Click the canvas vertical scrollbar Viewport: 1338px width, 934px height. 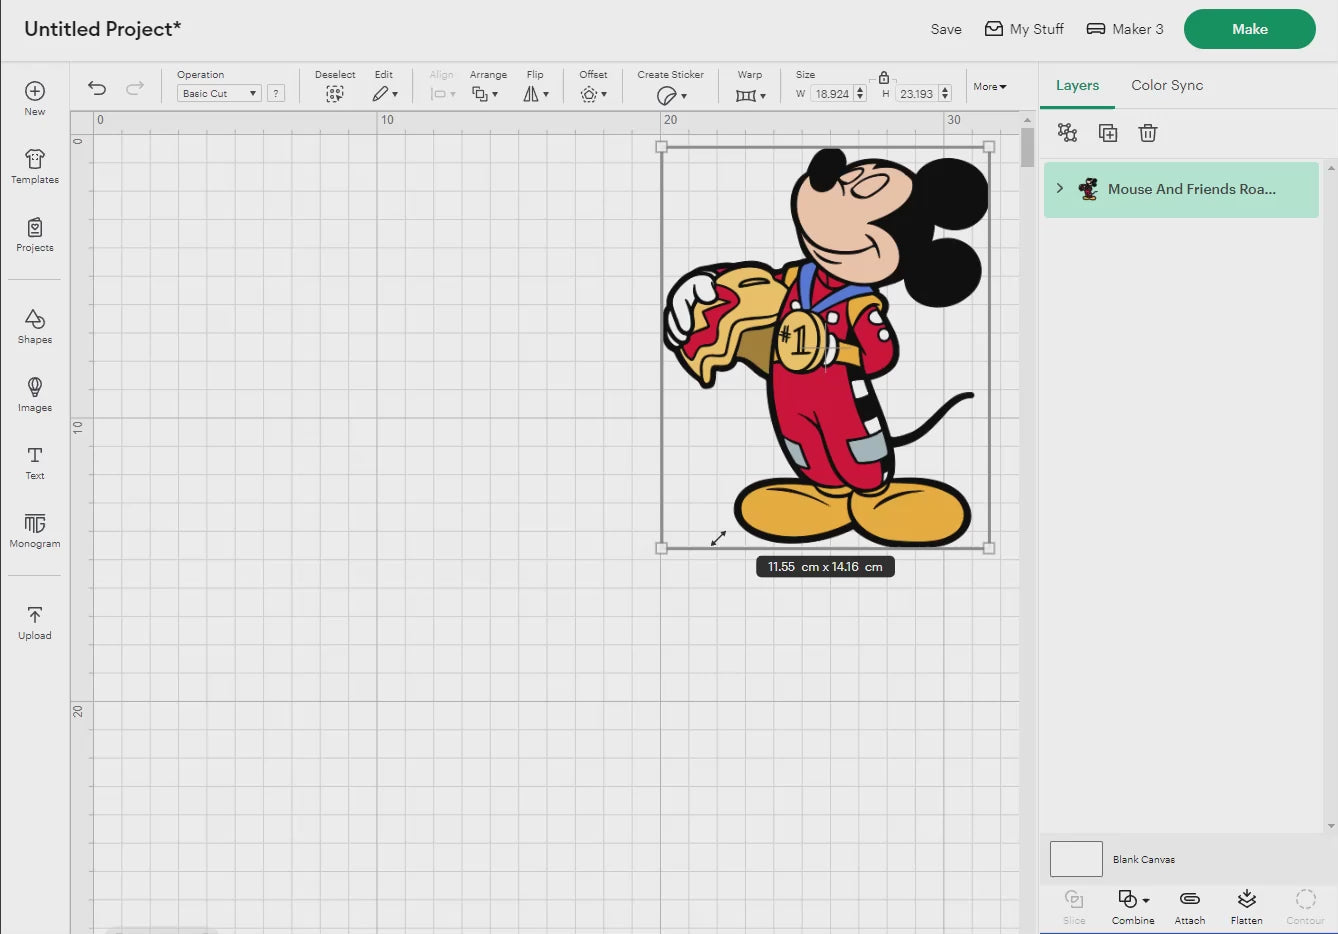point(1027,148)
